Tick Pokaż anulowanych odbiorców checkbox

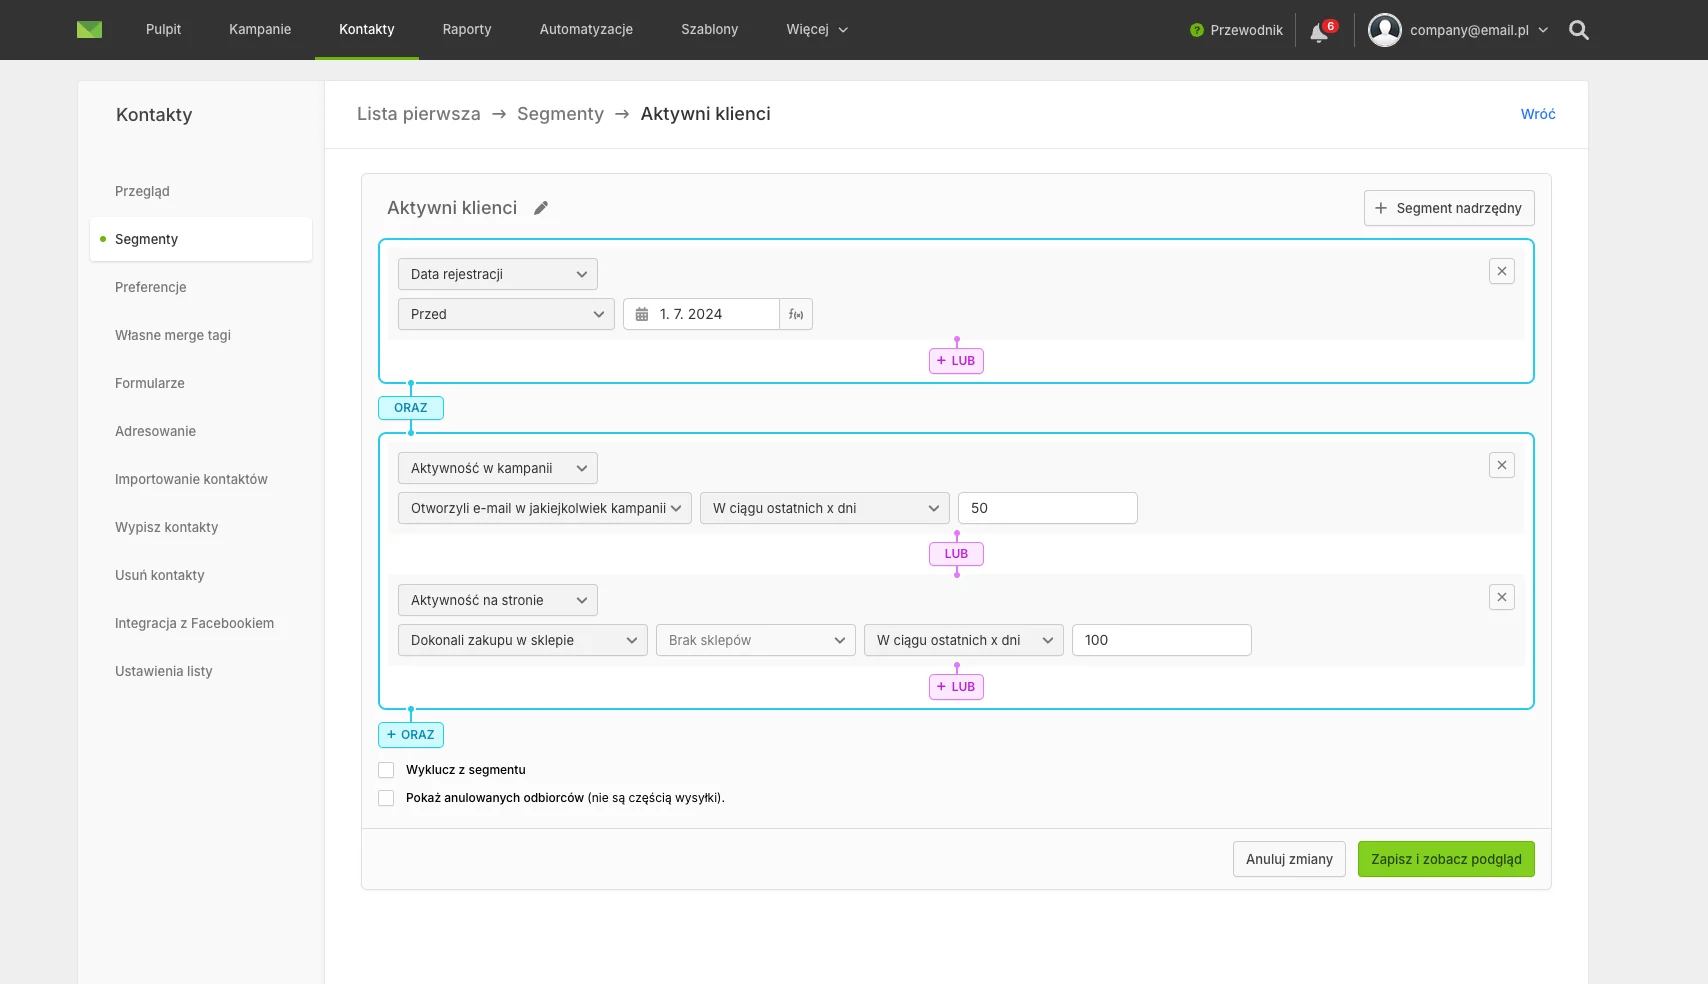click(386, 798)
